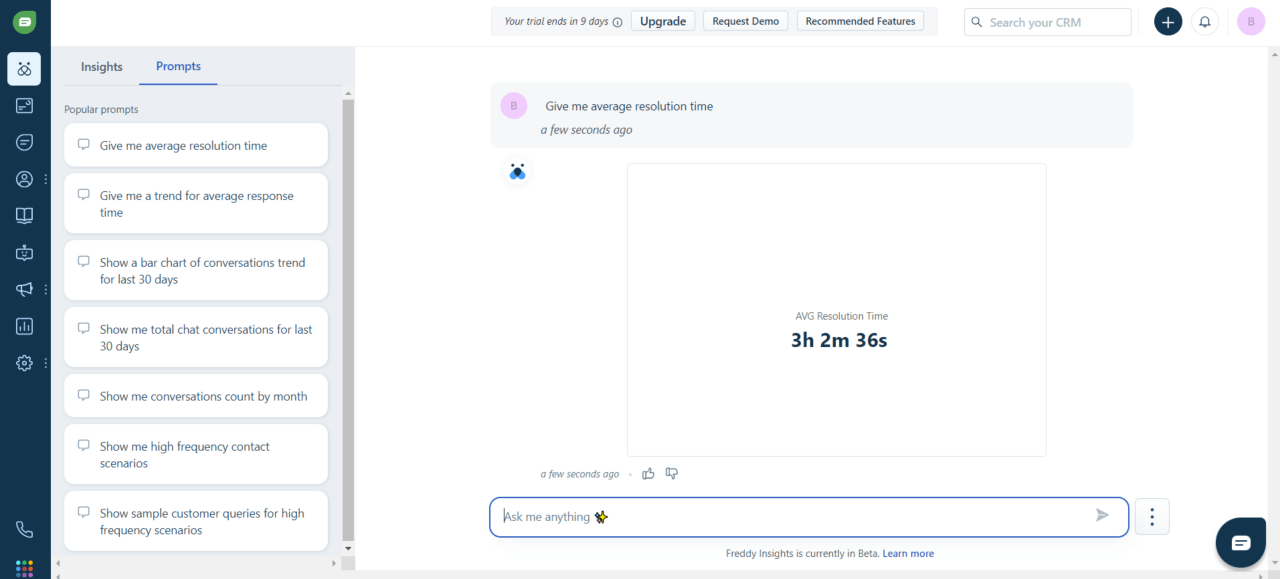Switch to the Insights tab

[102, 67]
